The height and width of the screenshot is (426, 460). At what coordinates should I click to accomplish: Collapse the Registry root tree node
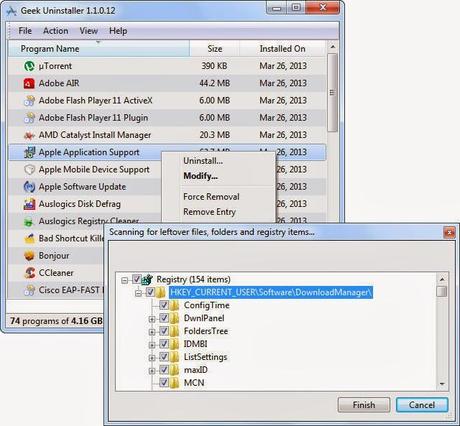[125, 280]
